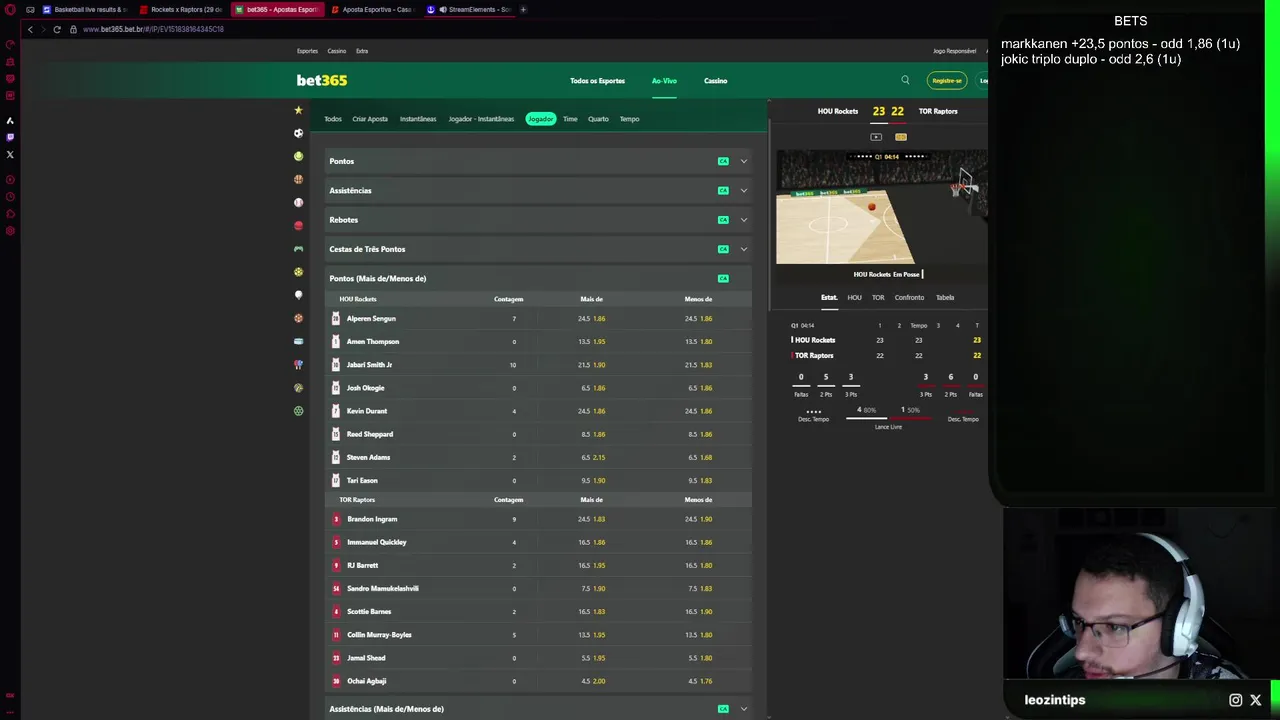Expand Cestas de Três Pontos section

[x=538, y=249]
